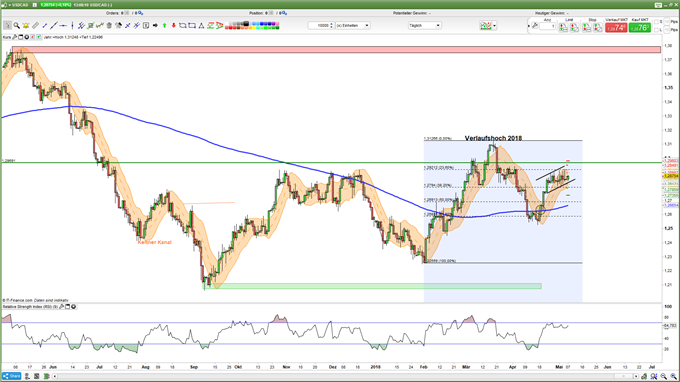This screenshot has height=382, width=680.
Task: Tick the S checkbox beside Pips
Action: click(656, 22)
